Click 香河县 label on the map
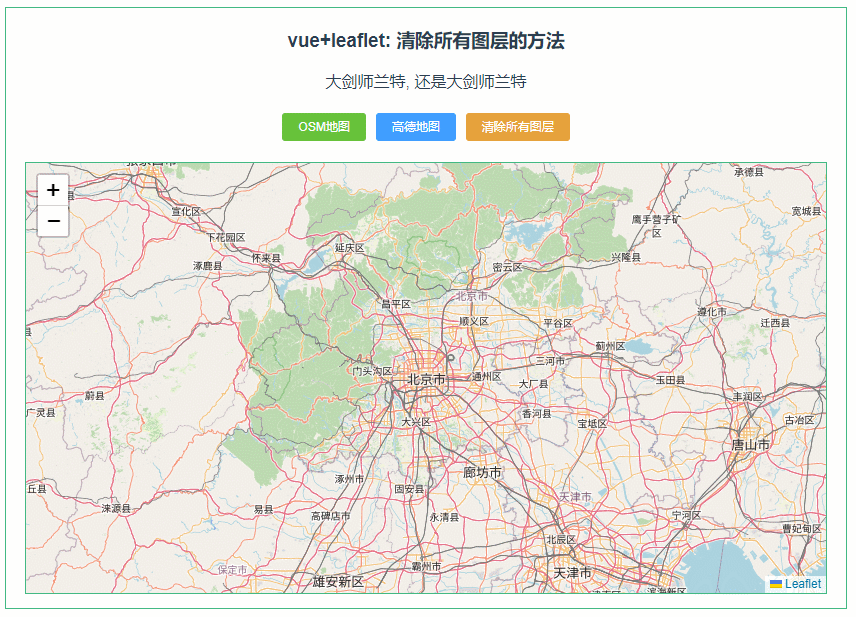The height and width of the screenshot is (617, 856). tap(537, 414)
